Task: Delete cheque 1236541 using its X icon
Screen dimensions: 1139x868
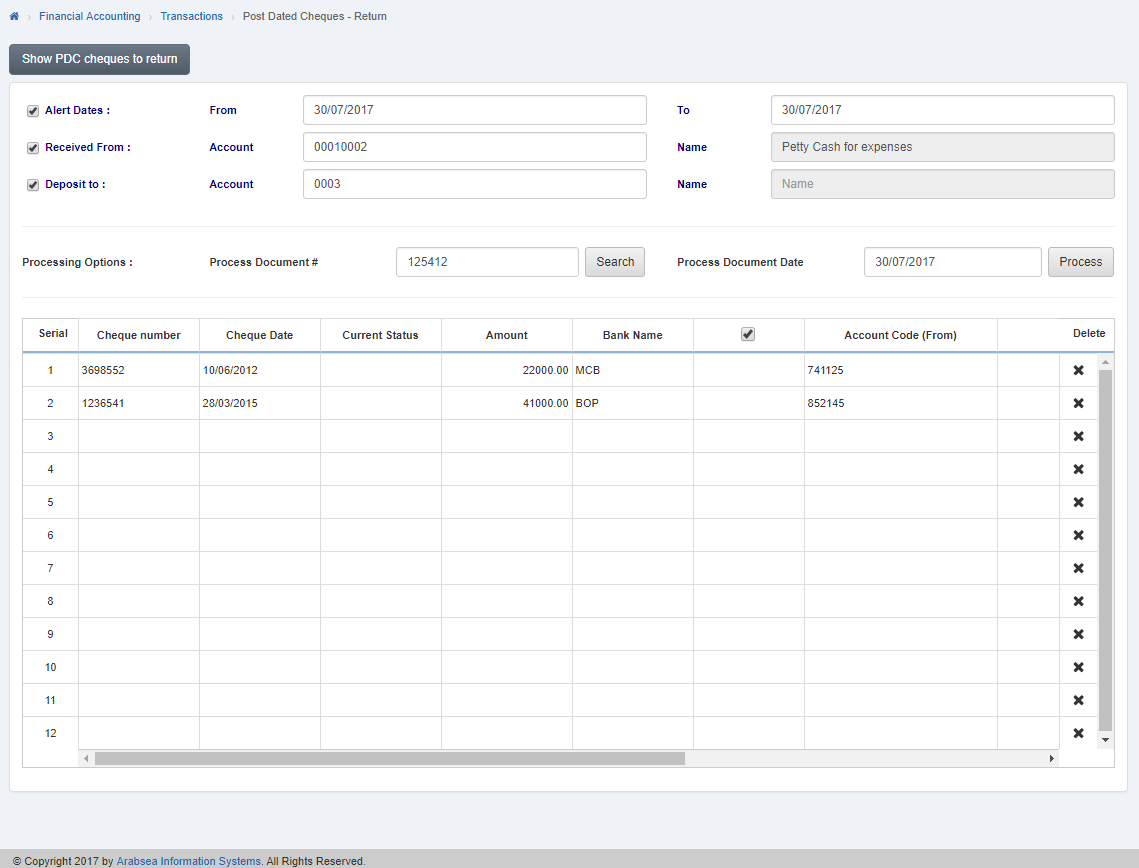Action: (1078, 402)
